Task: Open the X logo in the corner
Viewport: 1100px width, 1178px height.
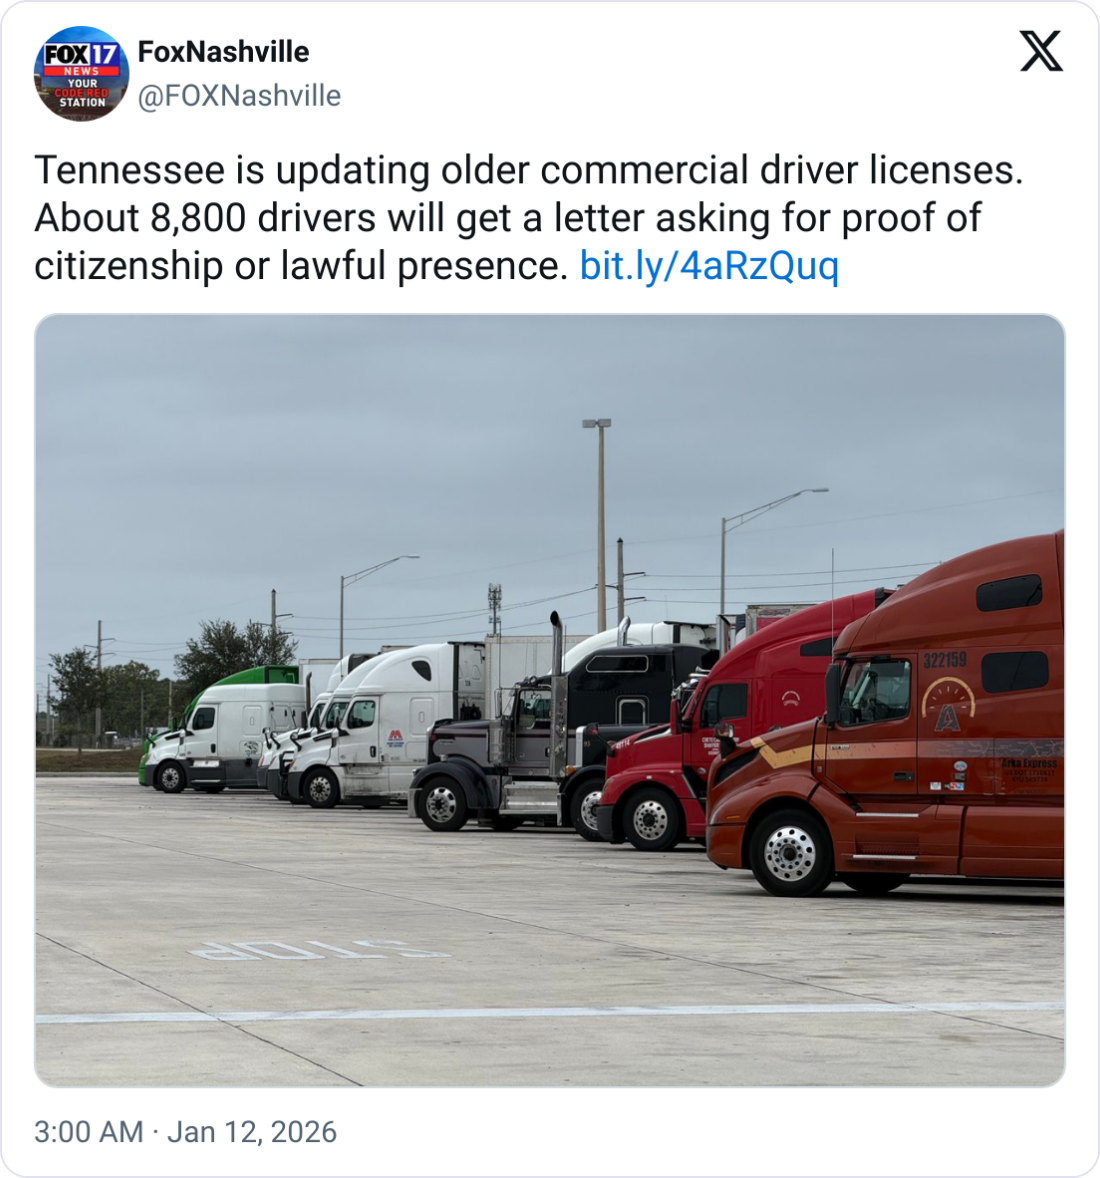Action: pyautogui.click(x=1041, y=51)
